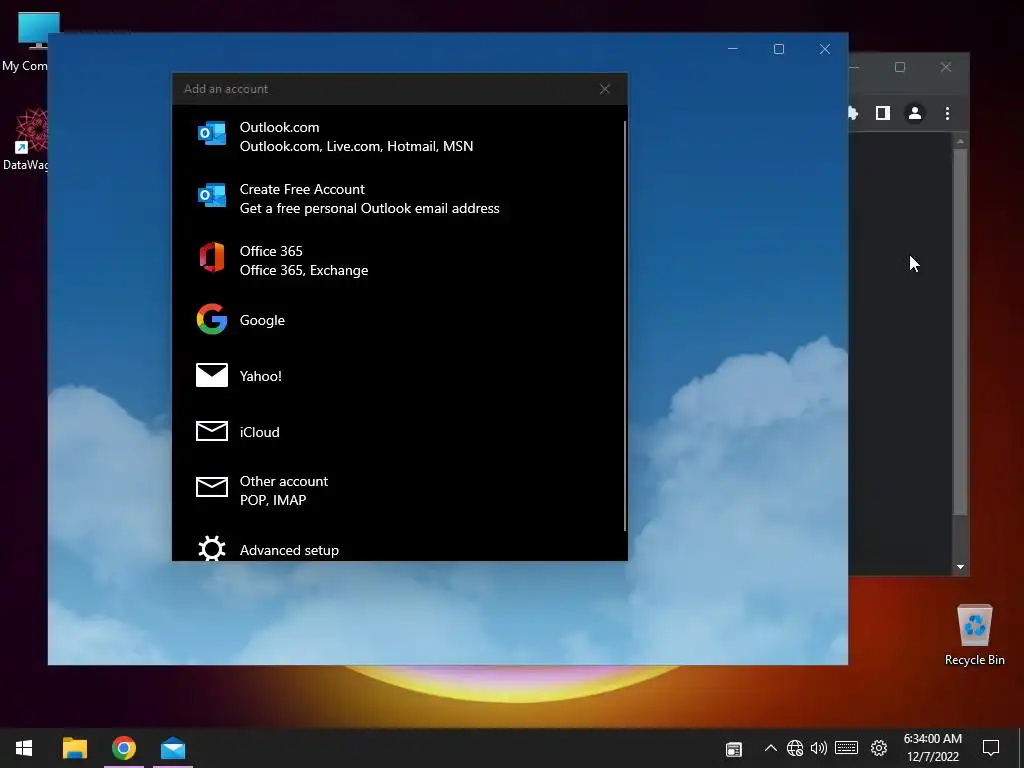This screenshot has height=768, width=1024.
Task: Switch to Mail app in taskbar
Action: pos(173,748)
